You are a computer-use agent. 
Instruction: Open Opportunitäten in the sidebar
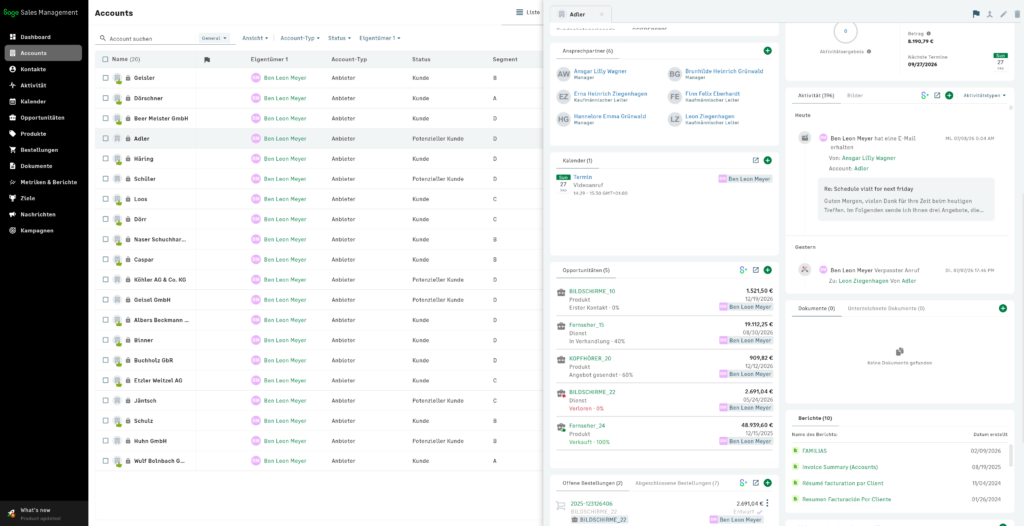(x=43, y=118)
